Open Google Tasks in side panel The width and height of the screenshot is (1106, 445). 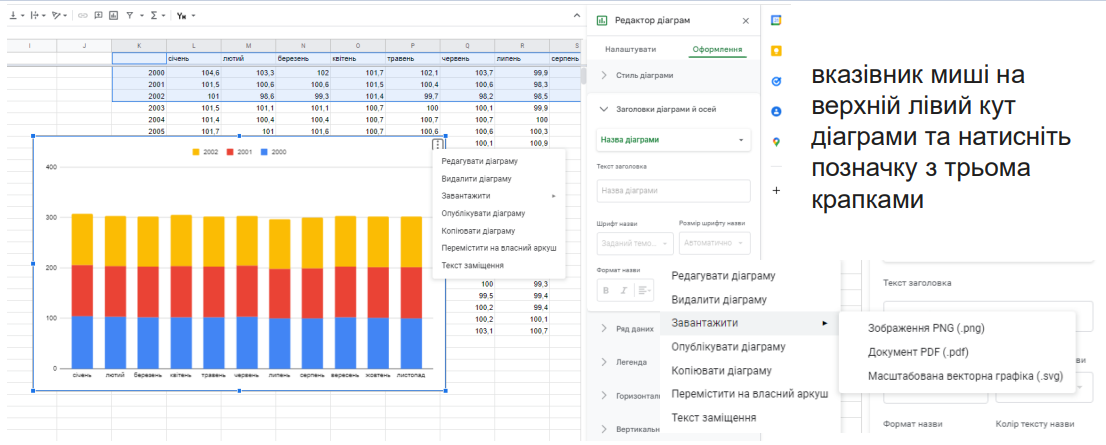(x=776, y=81)
